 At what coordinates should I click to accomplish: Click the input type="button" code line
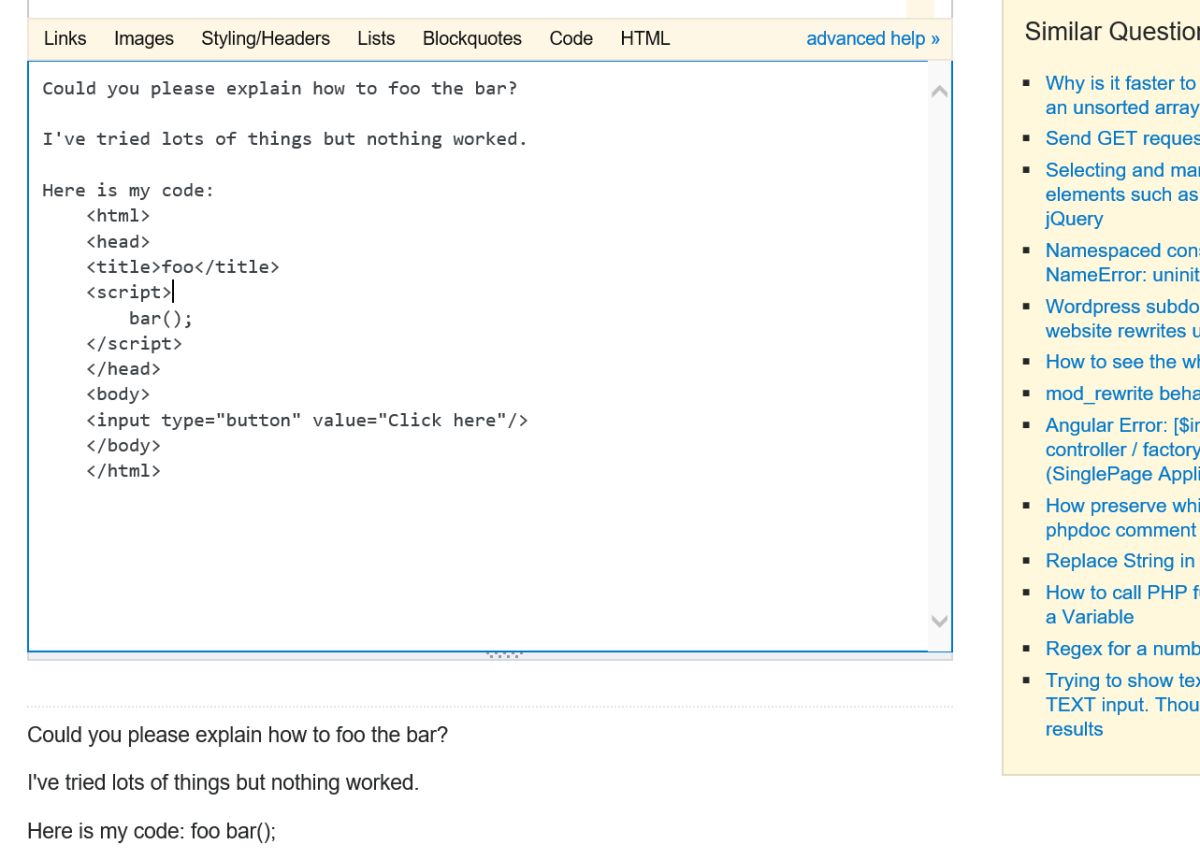pos(307,420)
